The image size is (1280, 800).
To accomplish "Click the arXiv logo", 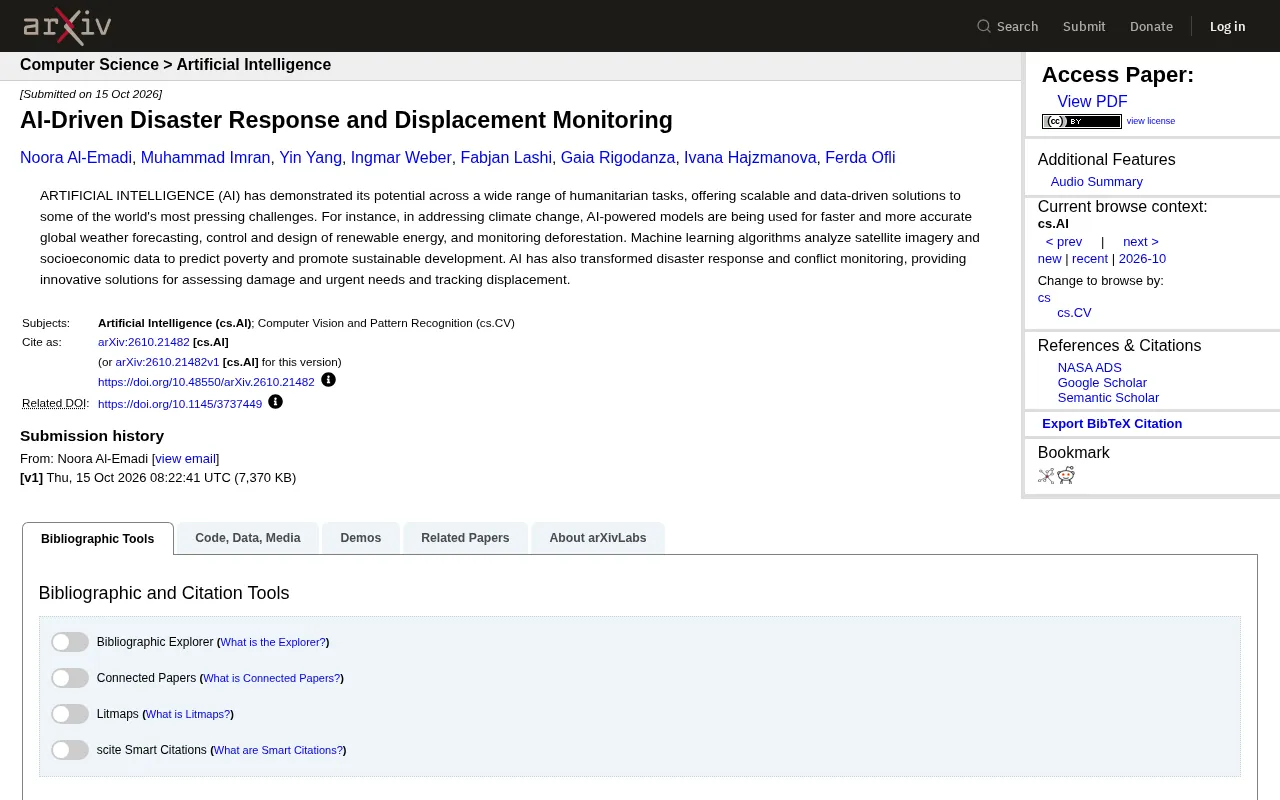I will tap(67, 26).
